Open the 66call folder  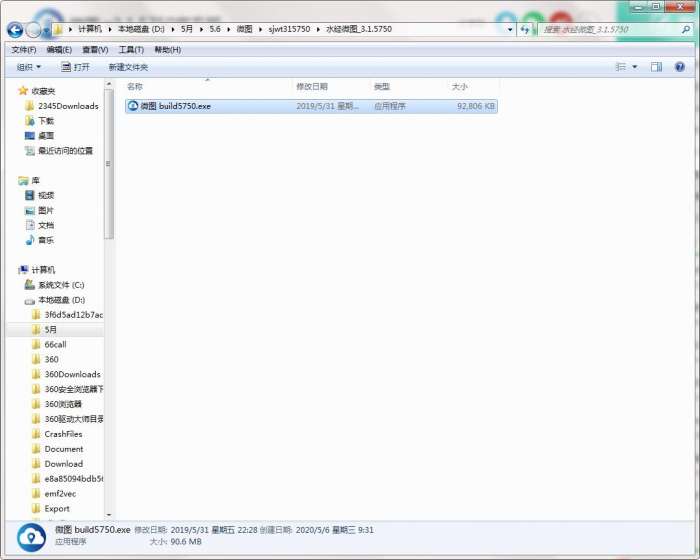click(x=49, y=345)
